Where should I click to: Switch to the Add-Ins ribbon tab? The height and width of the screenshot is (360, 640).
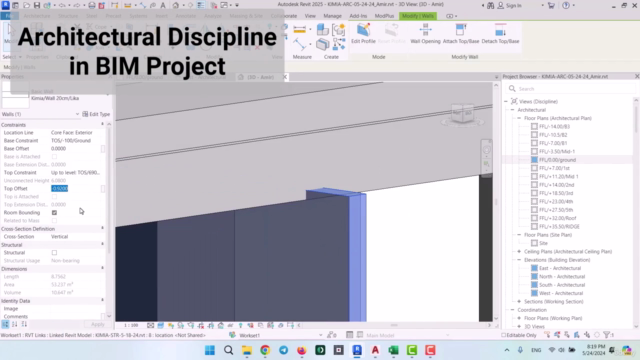point(358,16)
